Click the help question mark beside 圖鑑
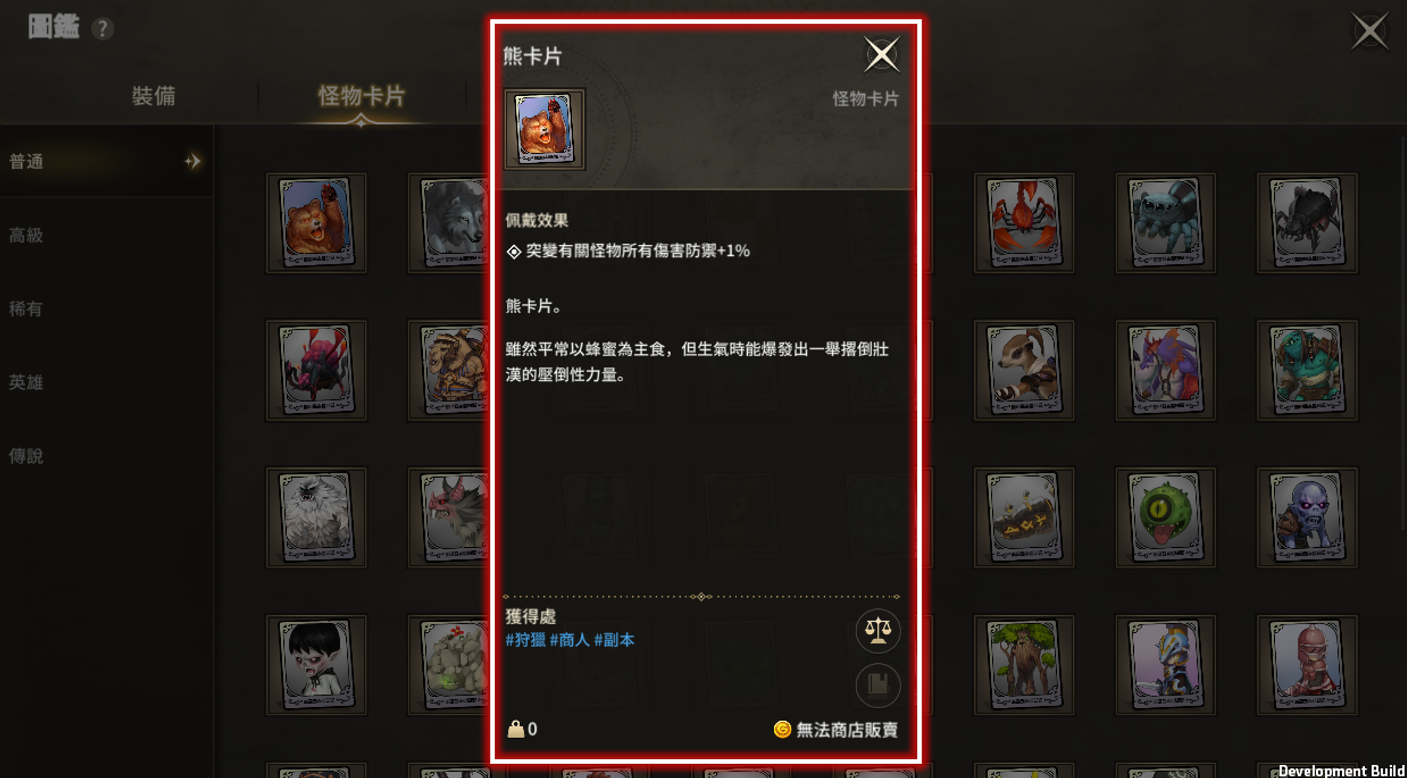 tap(102, 29)
